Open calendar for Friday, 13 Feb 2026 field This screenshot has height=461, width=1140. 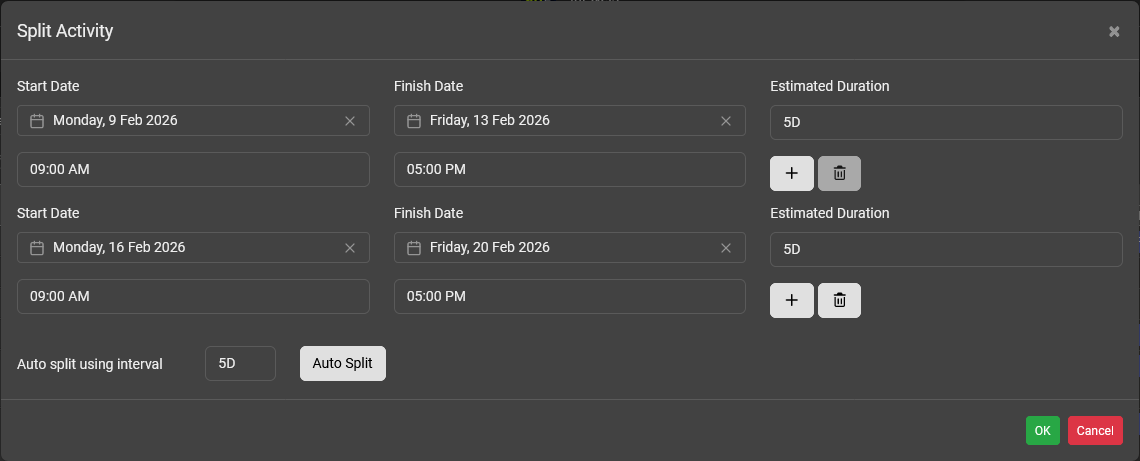tap(414, 121)
